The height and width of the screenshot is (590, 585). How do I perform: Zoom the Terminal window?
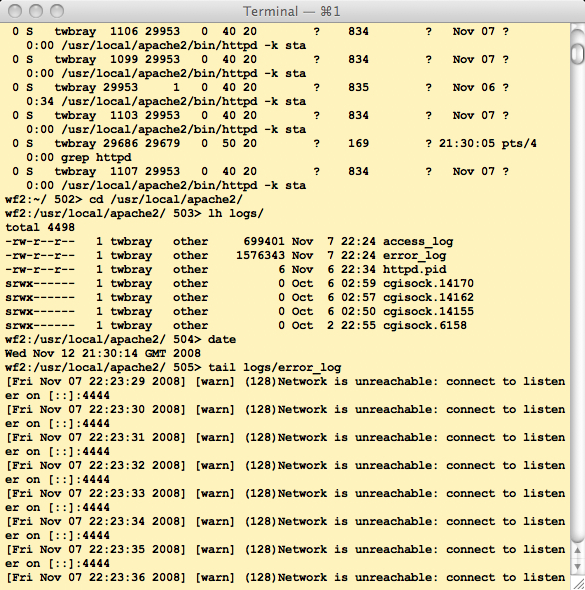[x=57, y=11]
